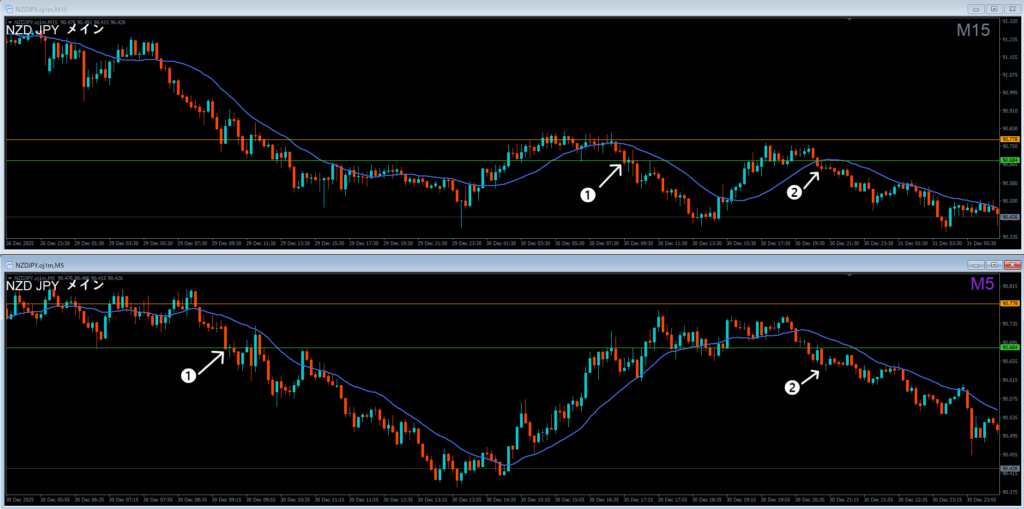Screen dimensions: 1024x509
Task: Click the 91.075 value on the M15 price axis
Action: [1010, 75]
